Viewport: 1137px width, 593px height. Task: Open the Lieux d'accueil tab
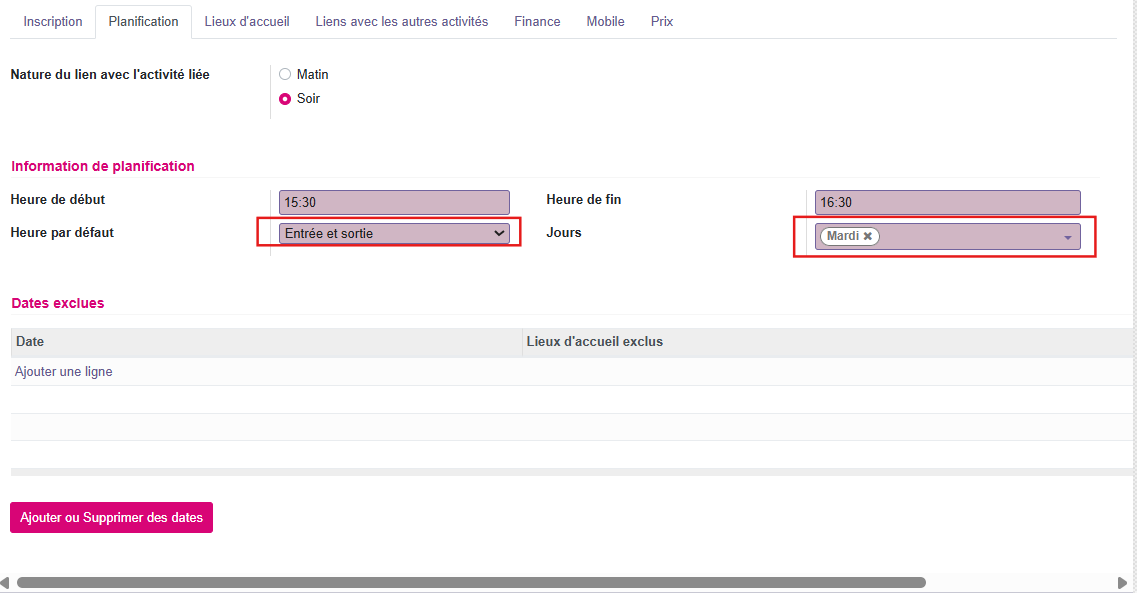click(247, 22)
